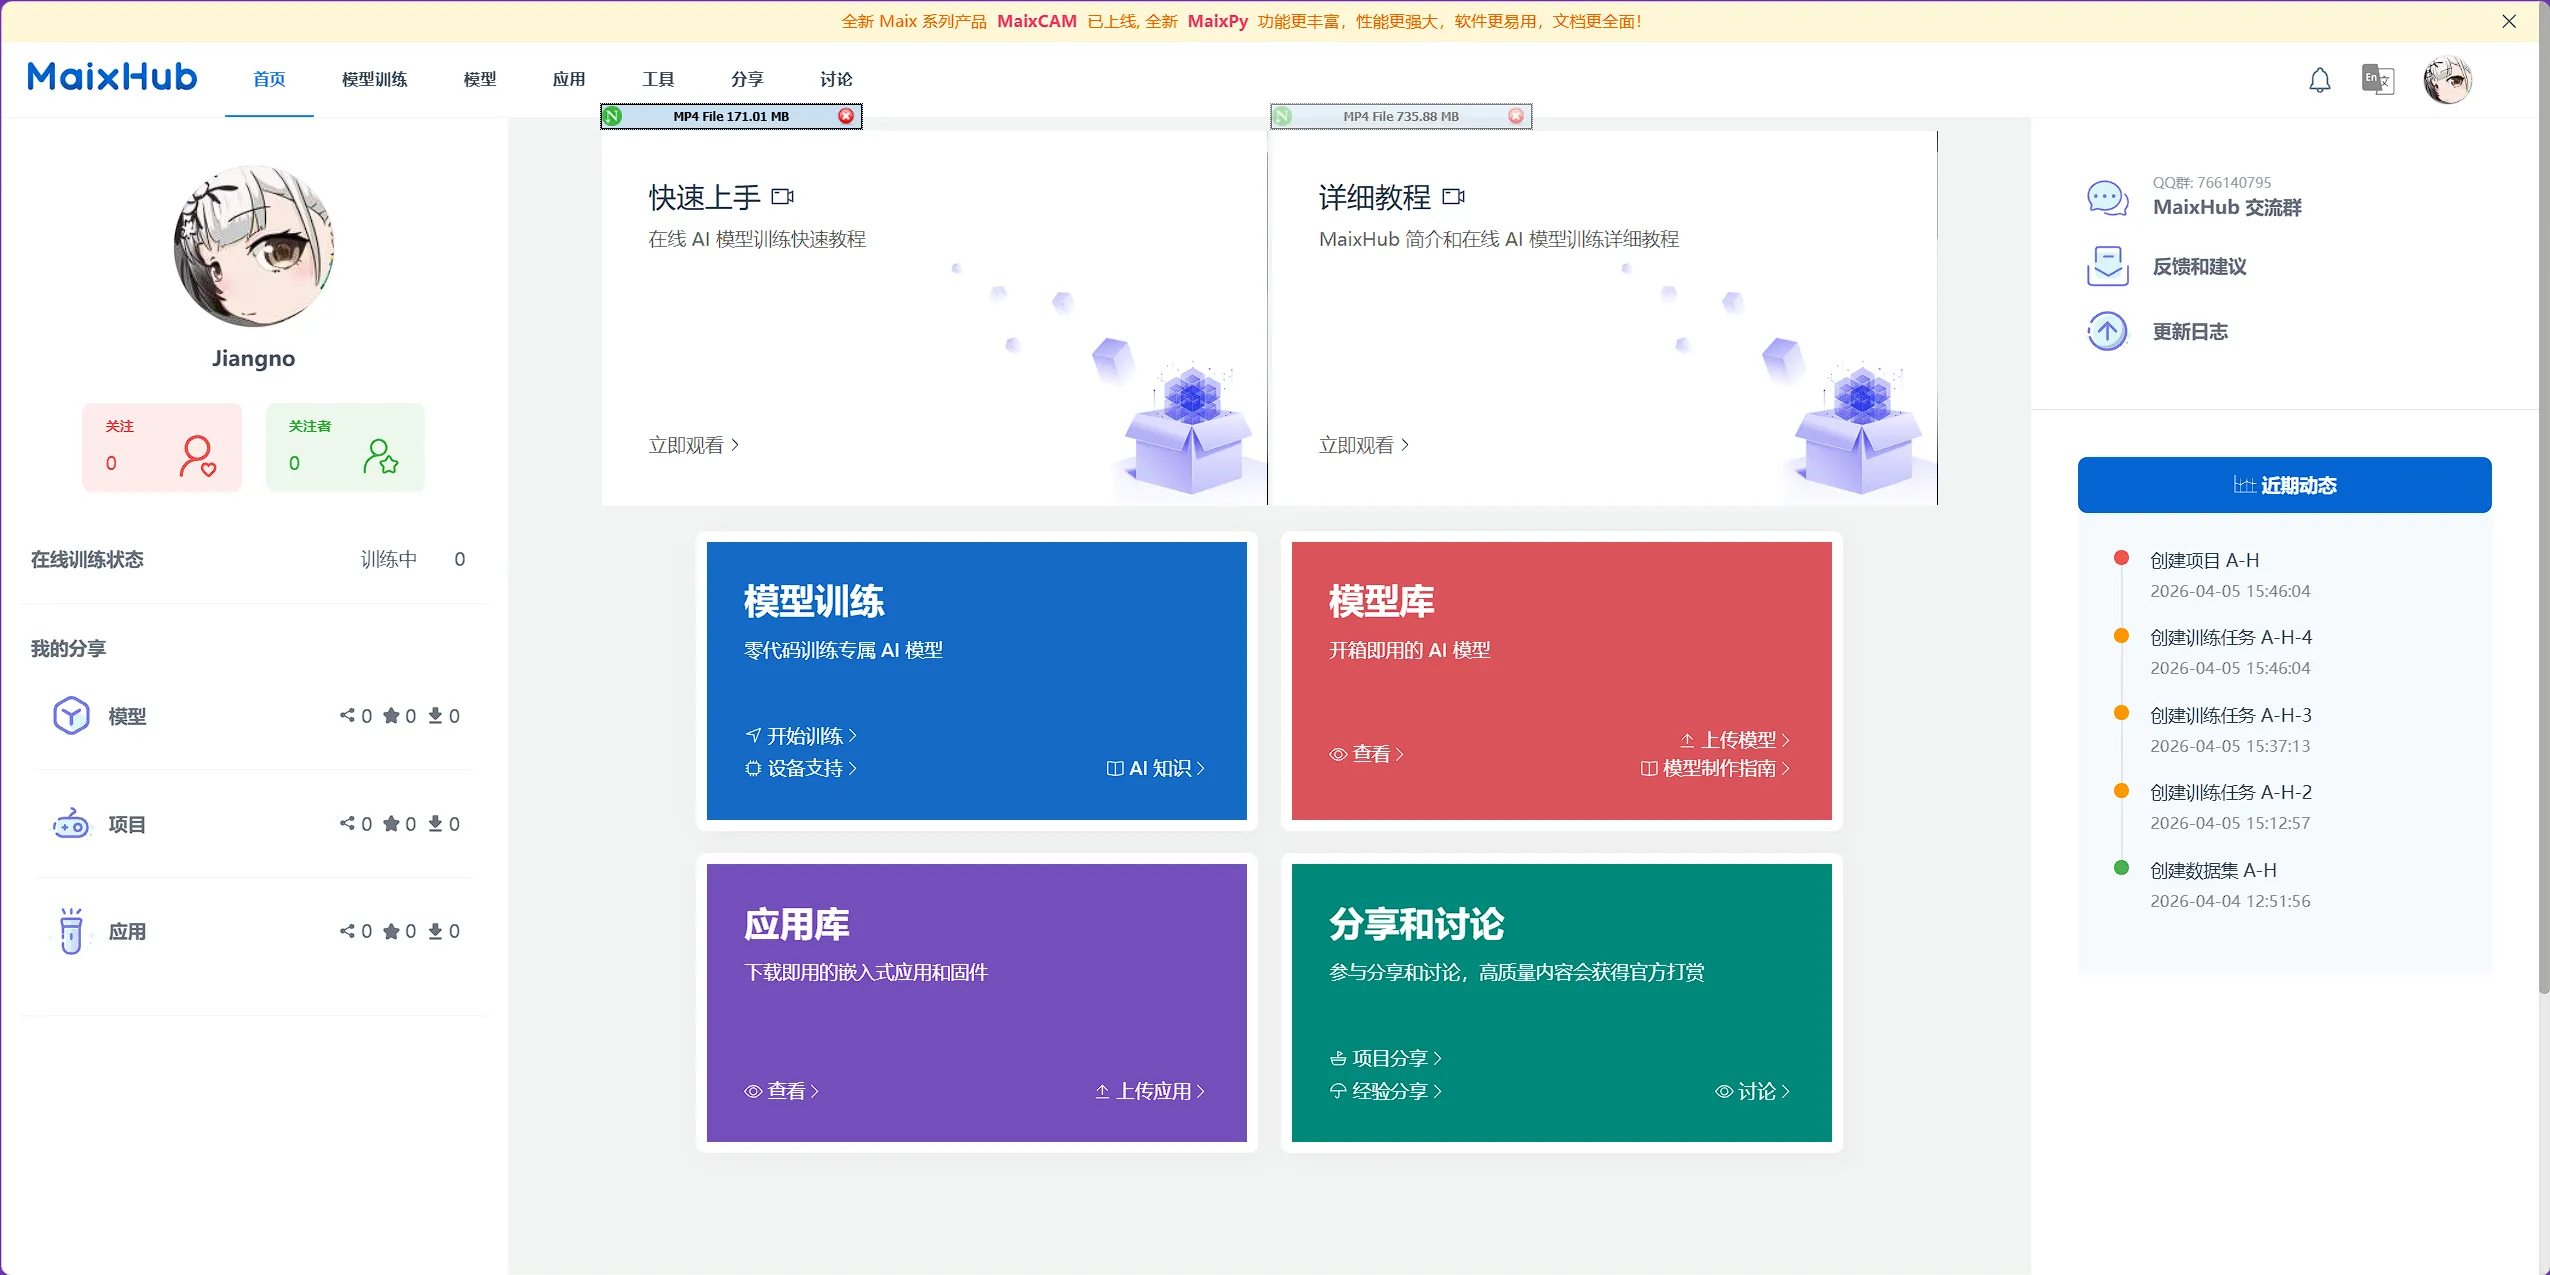Screen dimensions: 2550x1275
Task: Open AI 知识 link
Action: 1156,768
